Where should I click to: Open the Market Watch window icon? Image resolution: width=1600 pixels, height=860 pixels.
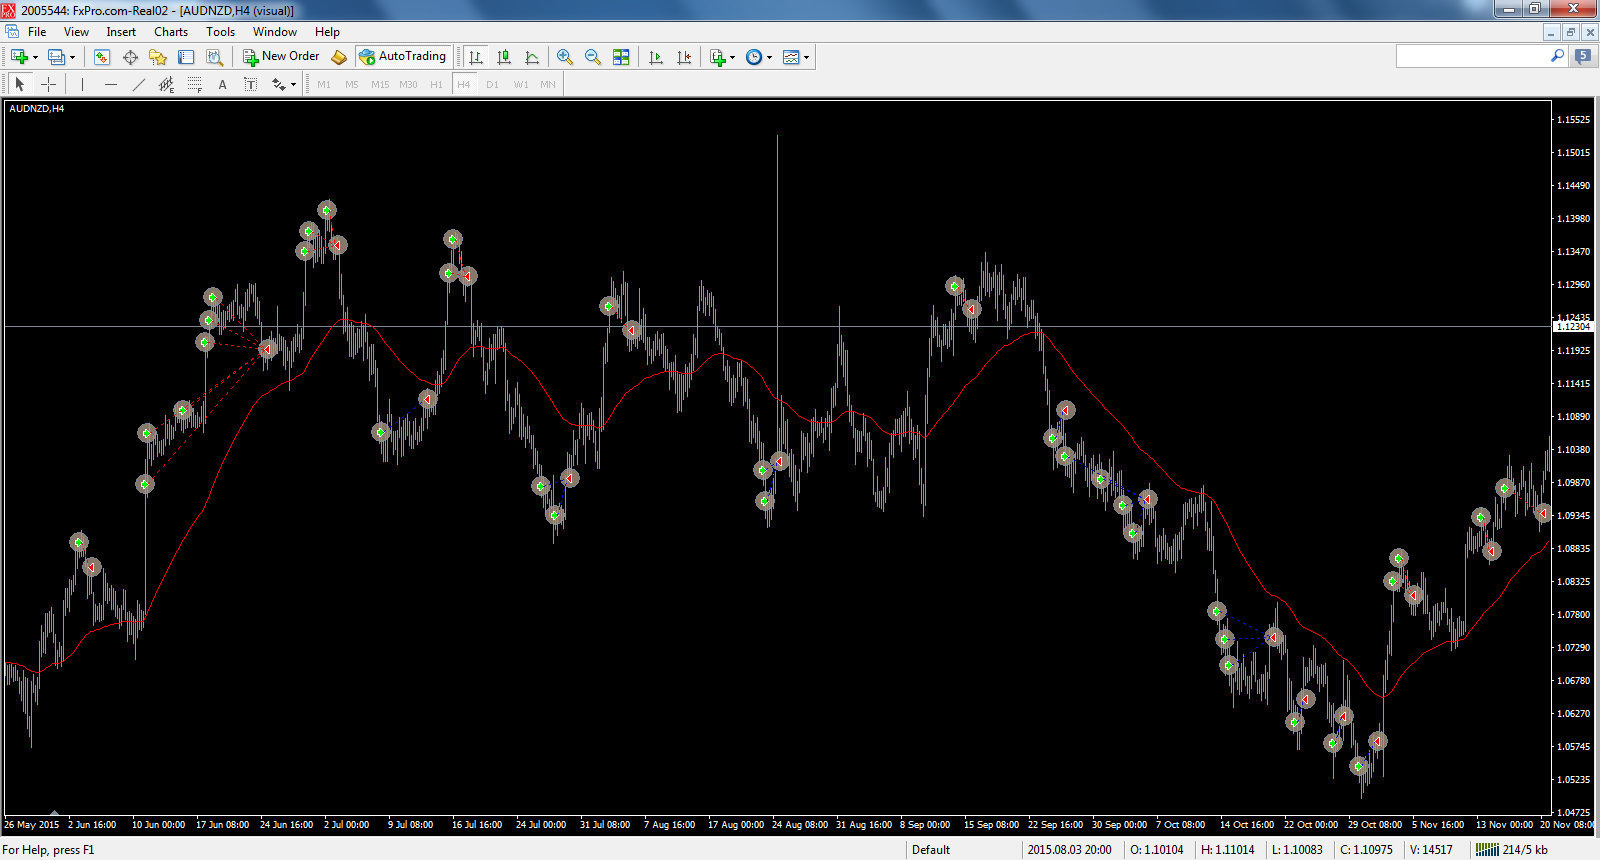pos(101,57)
